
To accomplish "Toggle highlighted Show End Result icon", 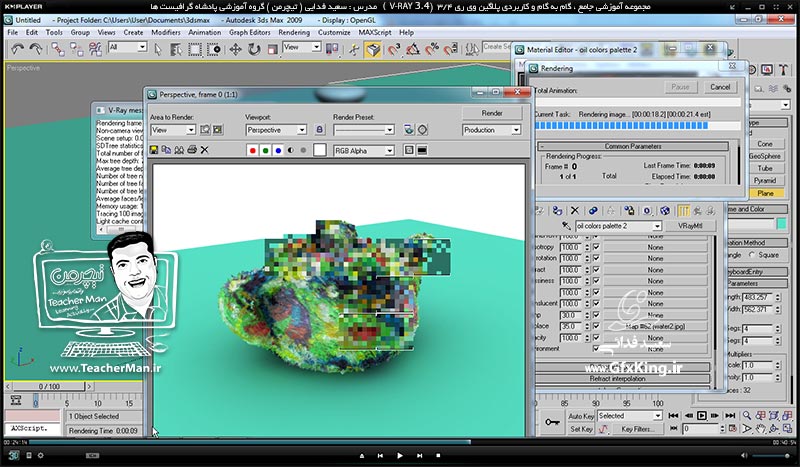I will pos(684,211).
